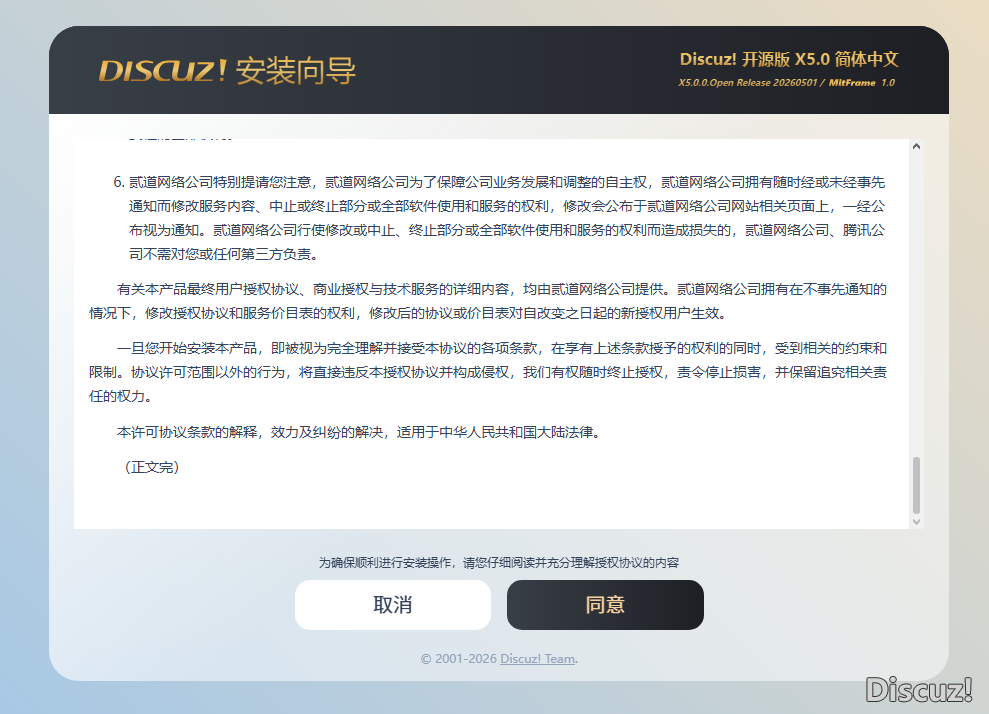The width and height of the screenshot is (989, 714).
Task: Click the (正文完) end-of-text line
Action: (x=152, y=467)
